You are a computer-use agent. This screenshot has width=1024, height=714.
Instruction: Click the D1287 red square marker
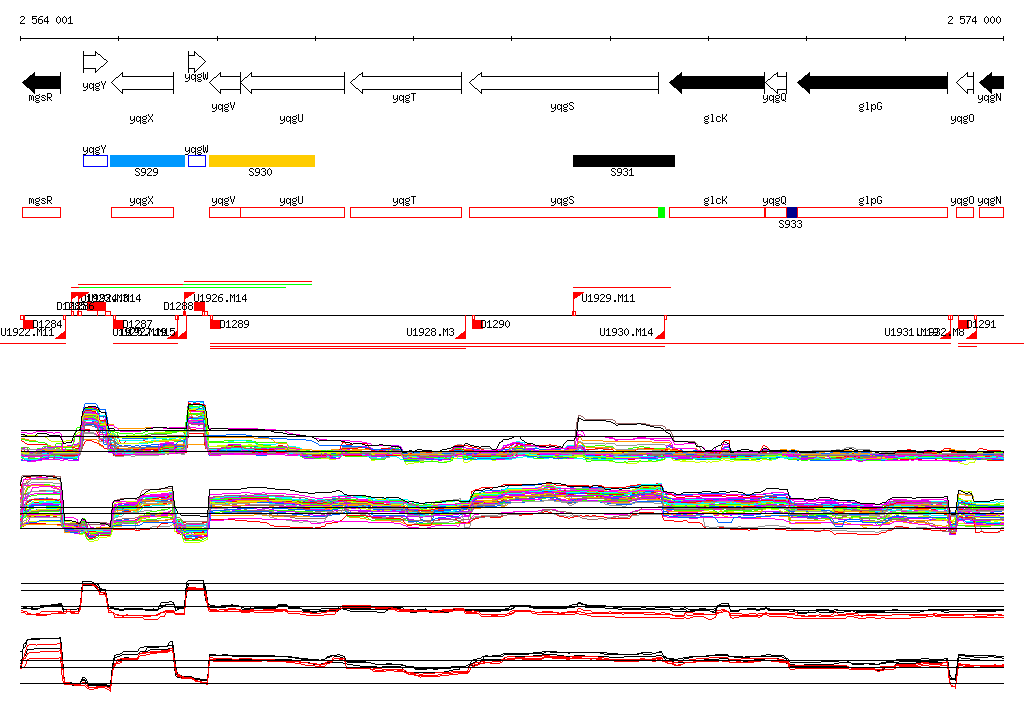(118, 324)
